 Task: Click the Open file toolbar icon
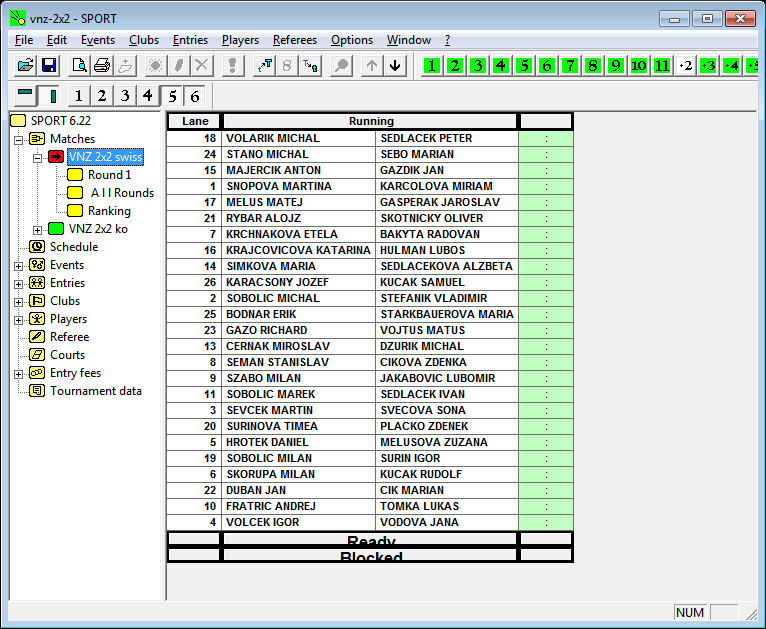tap(26, 66)
